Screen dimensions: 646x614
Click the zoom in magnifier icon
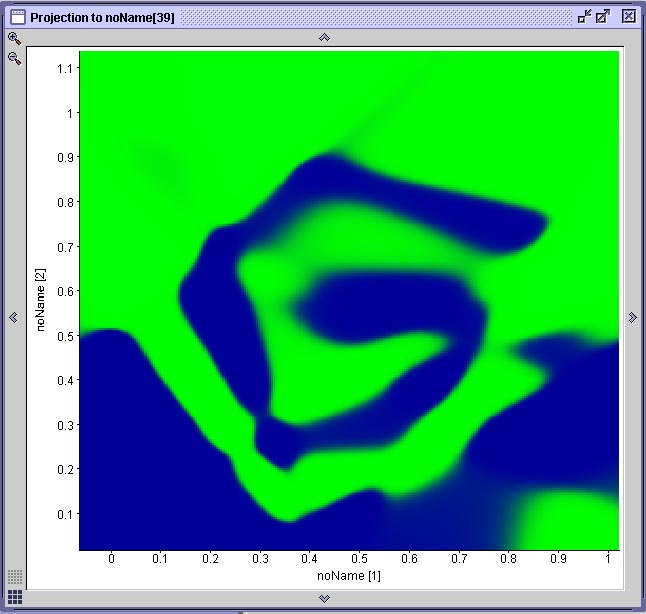pyautogui.click(x=14, y=39)
